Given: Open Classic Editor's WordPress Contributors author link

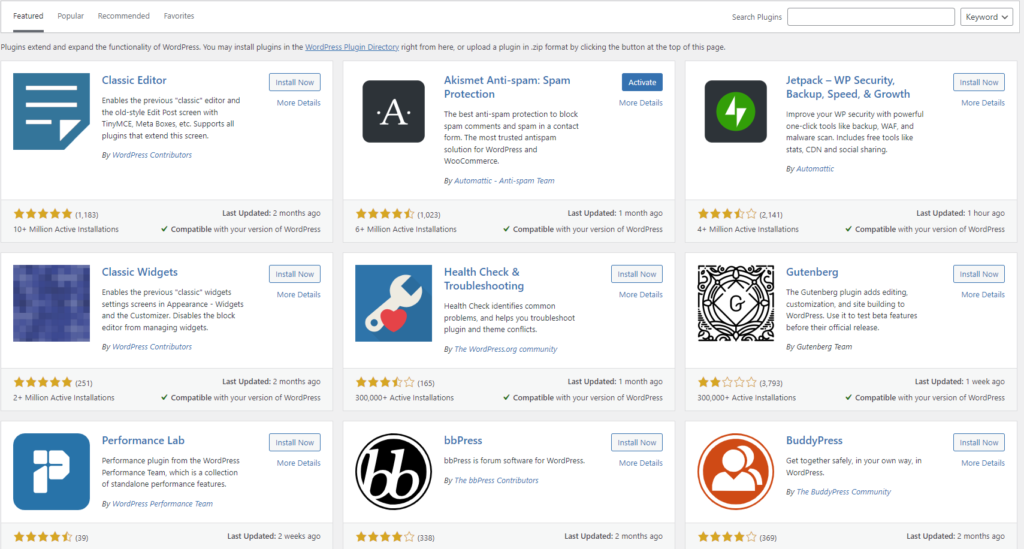Looking at the screenshot, I should [x=152, y=155].
